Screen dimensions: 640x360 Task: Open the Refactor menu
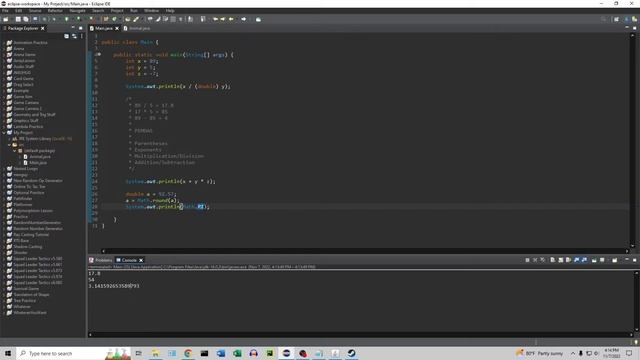[55, 11]
